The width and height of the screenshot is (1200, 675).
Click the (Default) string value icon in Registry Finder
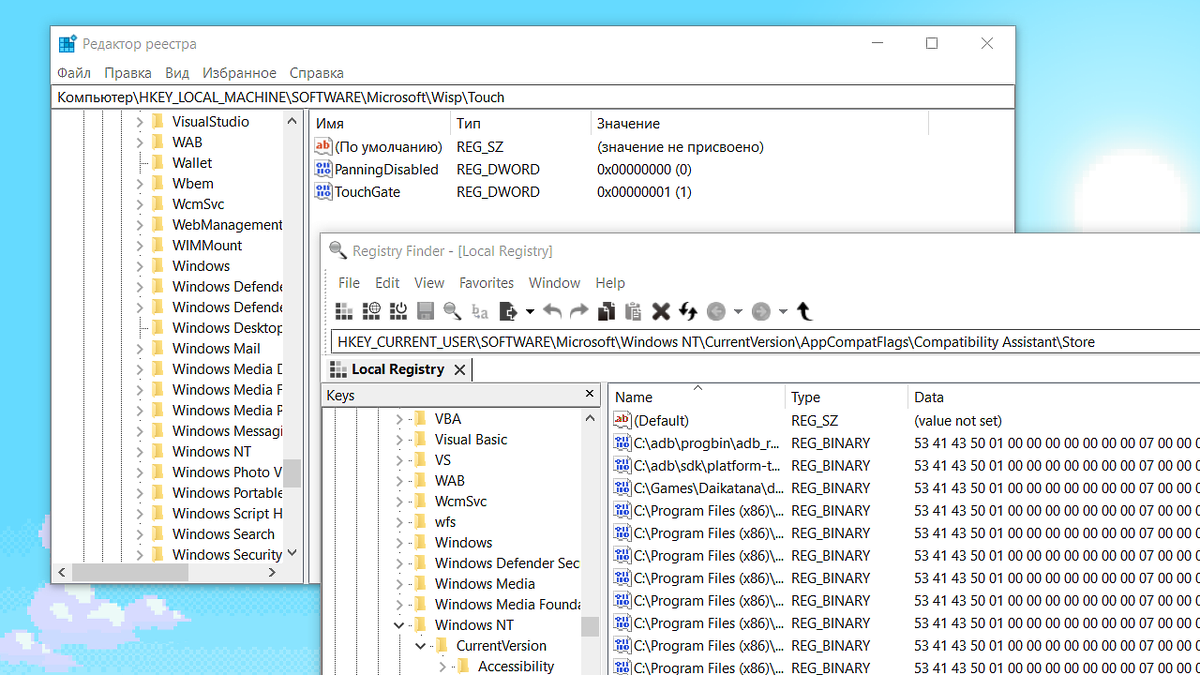click(x=622, y=421)
